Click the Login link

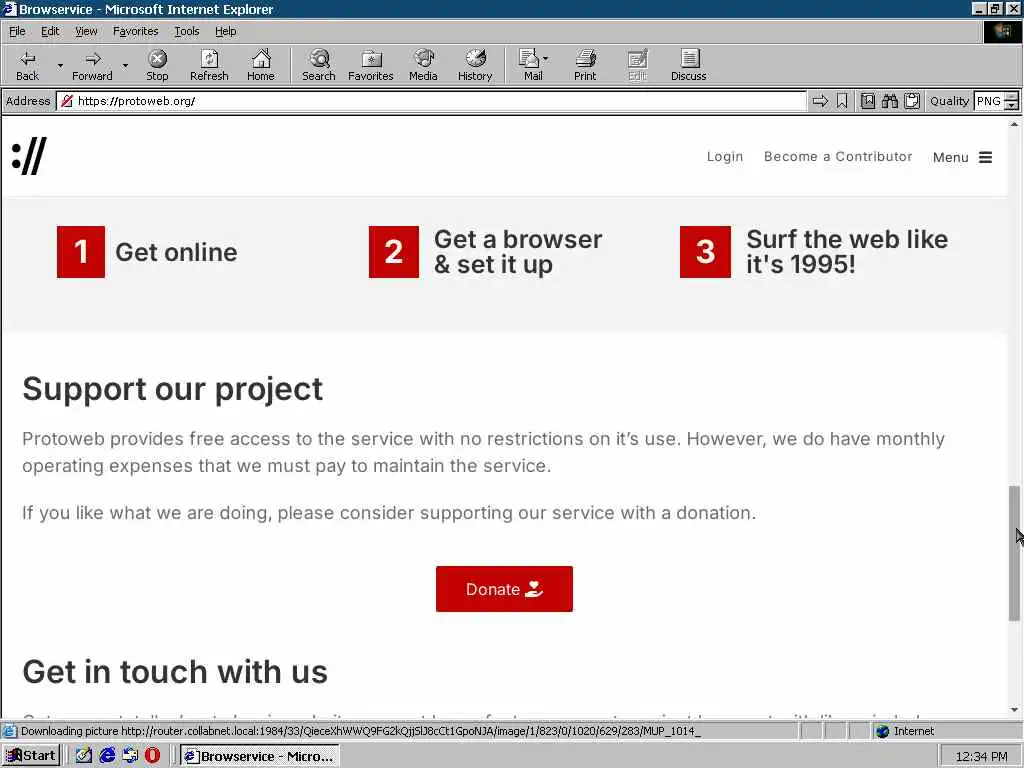coord(725,157)
